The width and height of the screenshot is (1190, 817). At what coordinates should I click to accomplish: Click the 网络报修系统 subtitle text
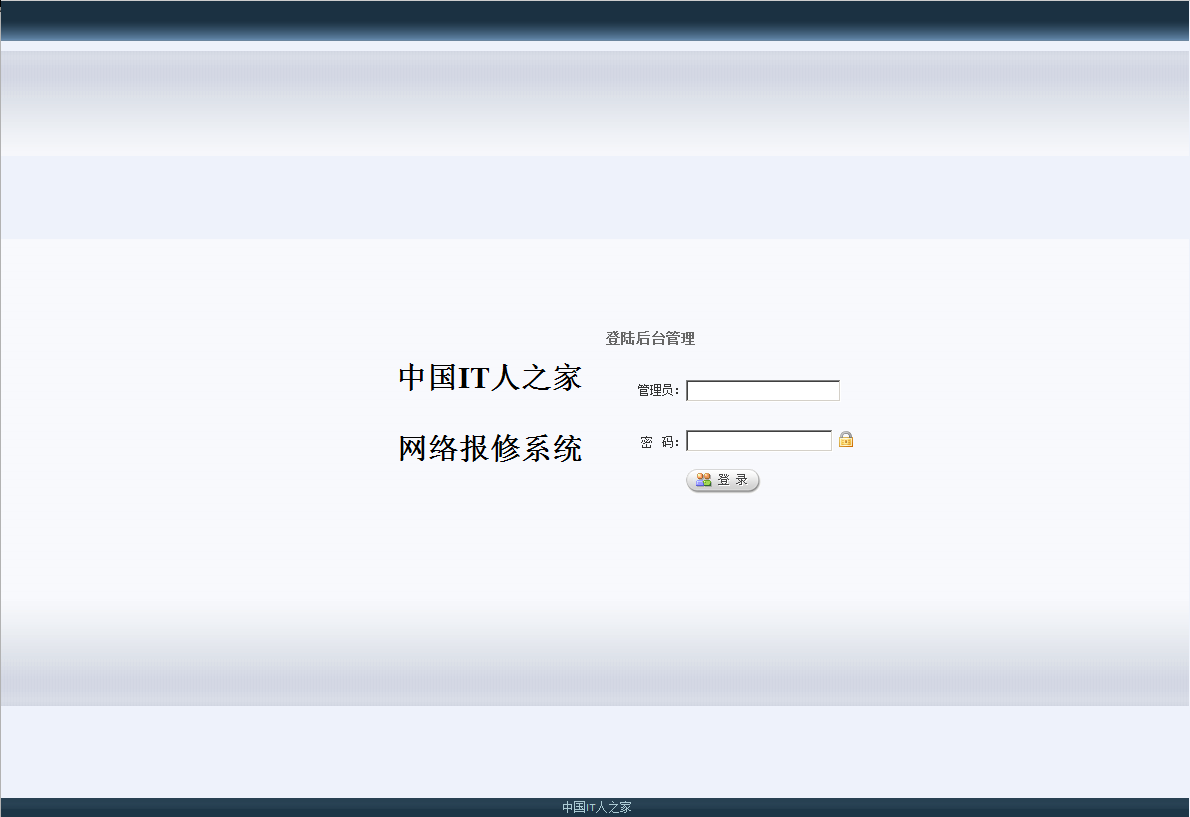[x=490, y=449]
